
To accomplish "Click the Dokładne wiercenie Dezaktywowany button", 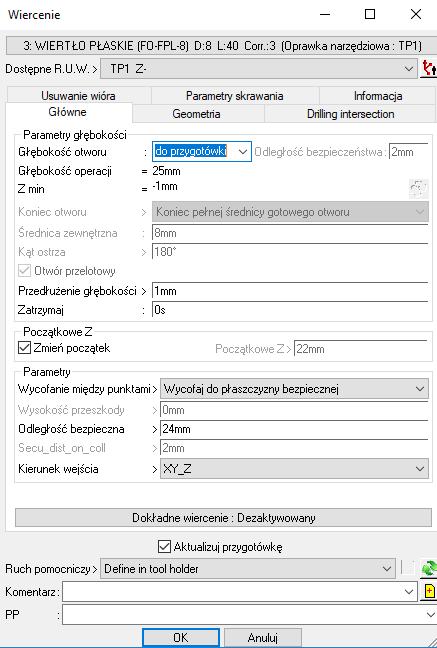I will (x=224, y=518).
